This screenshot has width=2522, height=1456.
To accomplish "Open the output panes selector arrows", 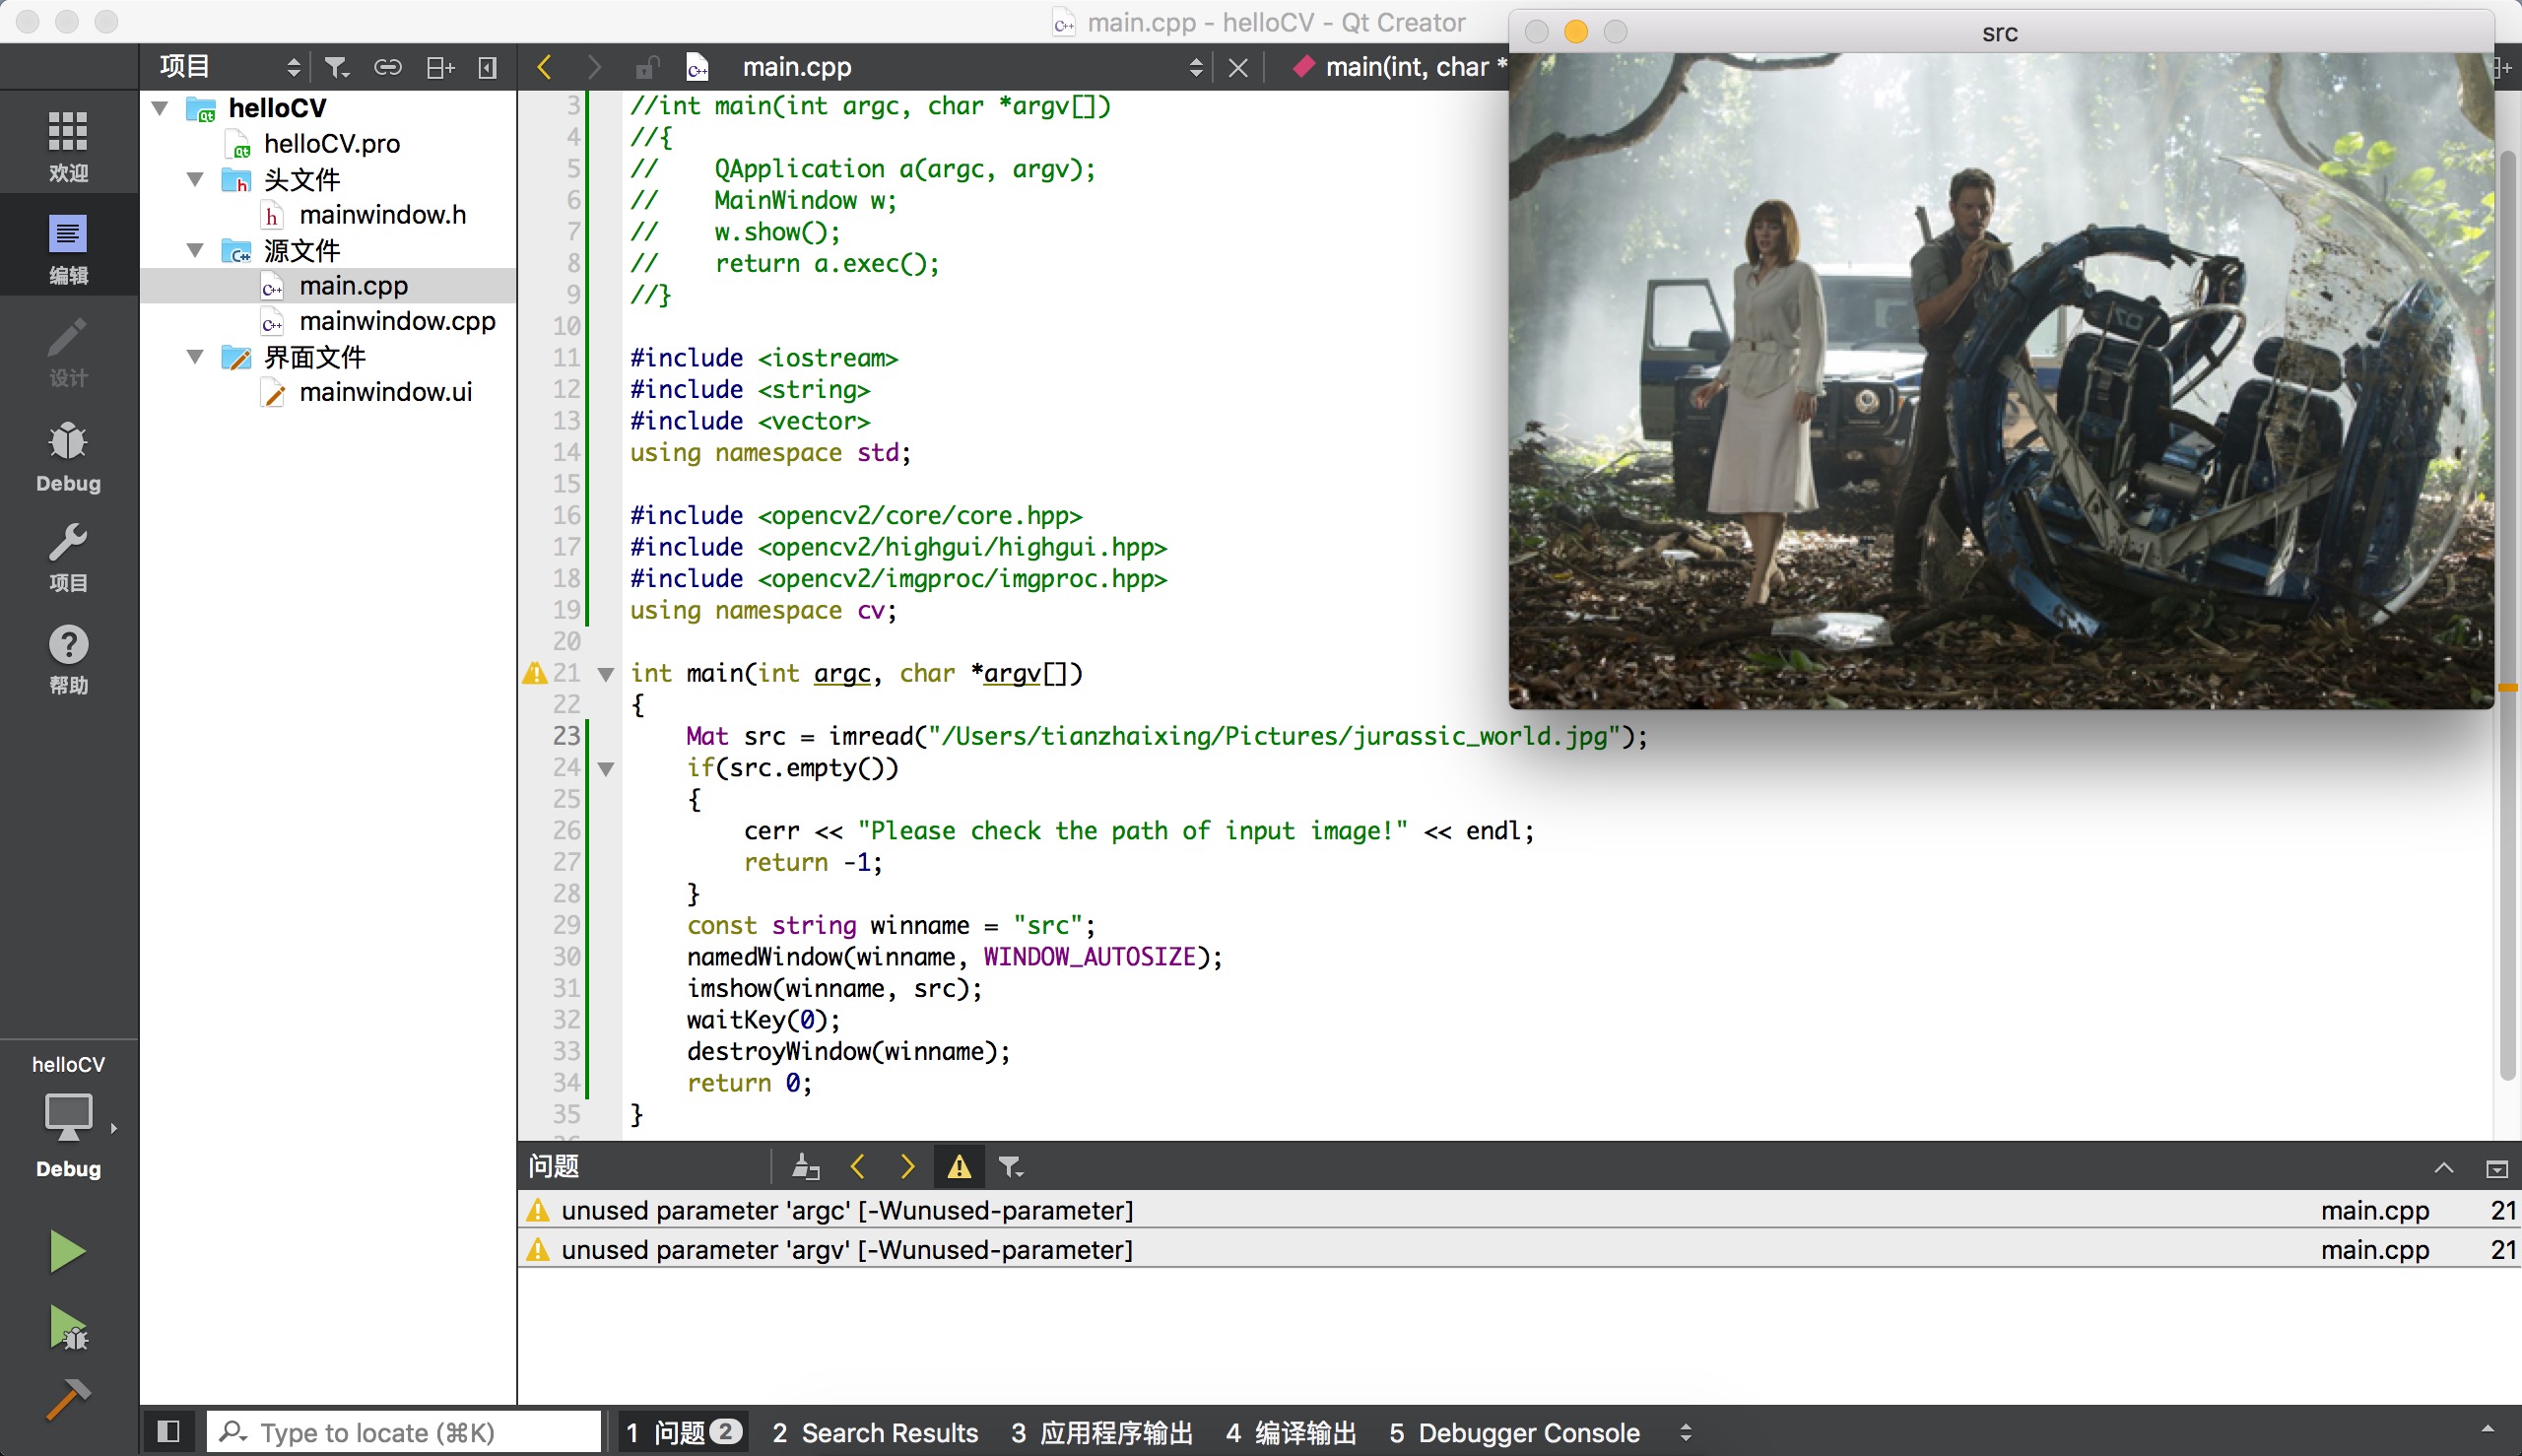I will (x=1686, y=1432).
